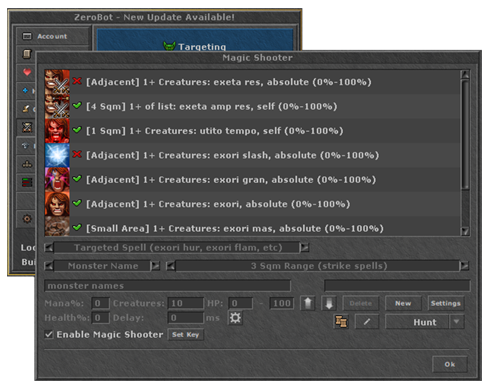Select the blue plus icon in ZeroBot sidebar
This screenshot has width=490, height=390.
coord(26,90)
